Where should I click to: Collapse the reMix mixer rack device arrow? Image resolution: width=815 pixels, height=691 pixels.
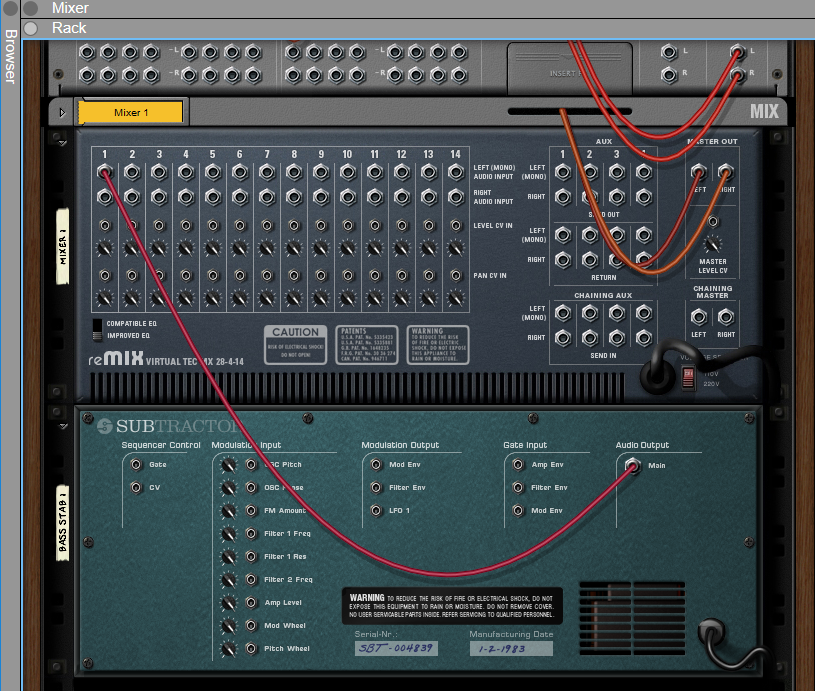point(62,142)
